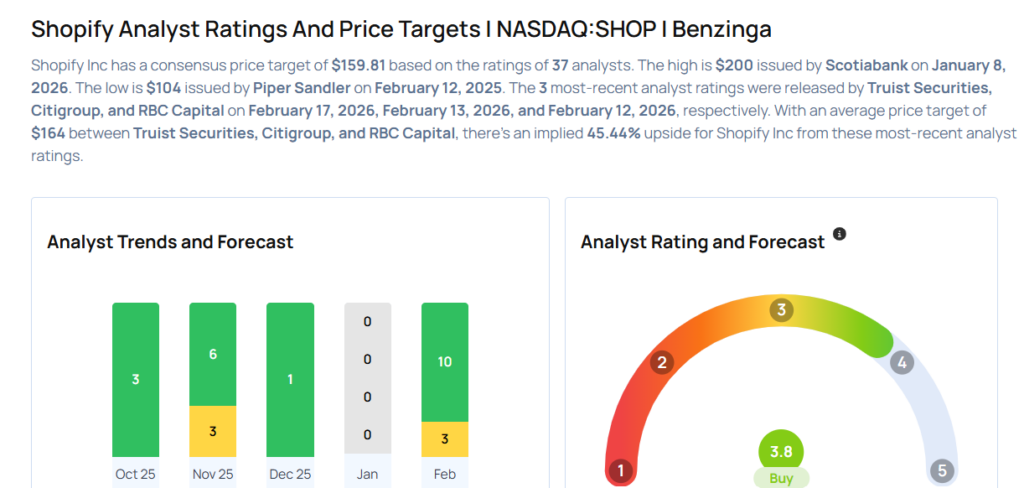Click the green 3.8 rating circle
The height and width of the screenshot is (488, 1024).
pos(781,450)
